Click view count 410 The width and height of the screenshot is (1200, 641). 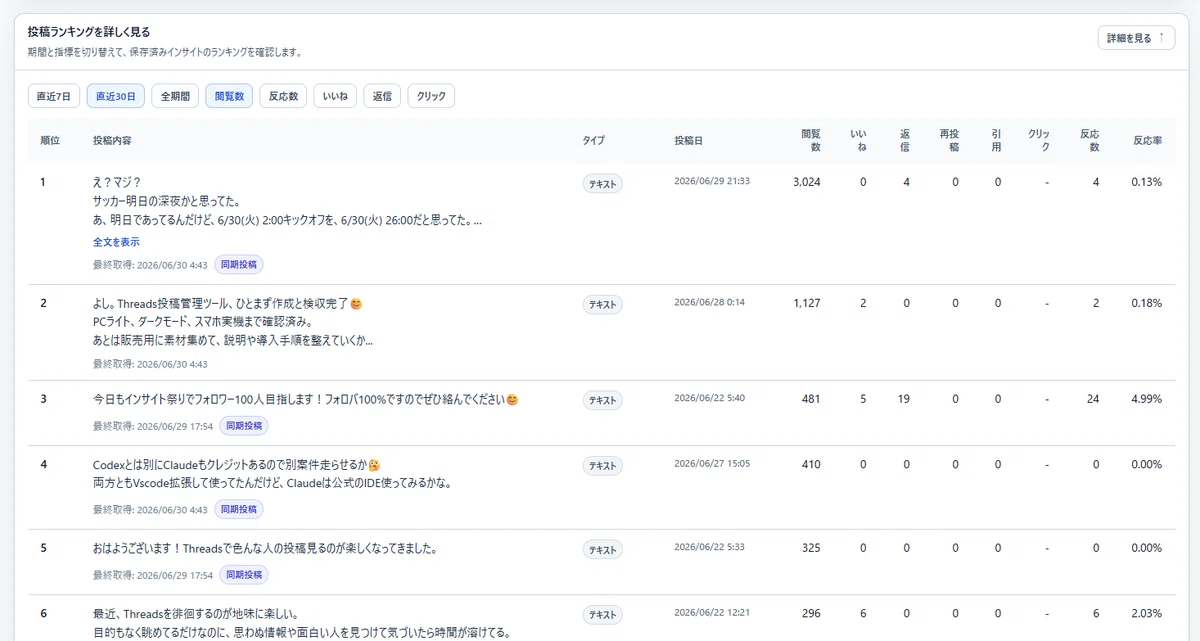point(811,465)
